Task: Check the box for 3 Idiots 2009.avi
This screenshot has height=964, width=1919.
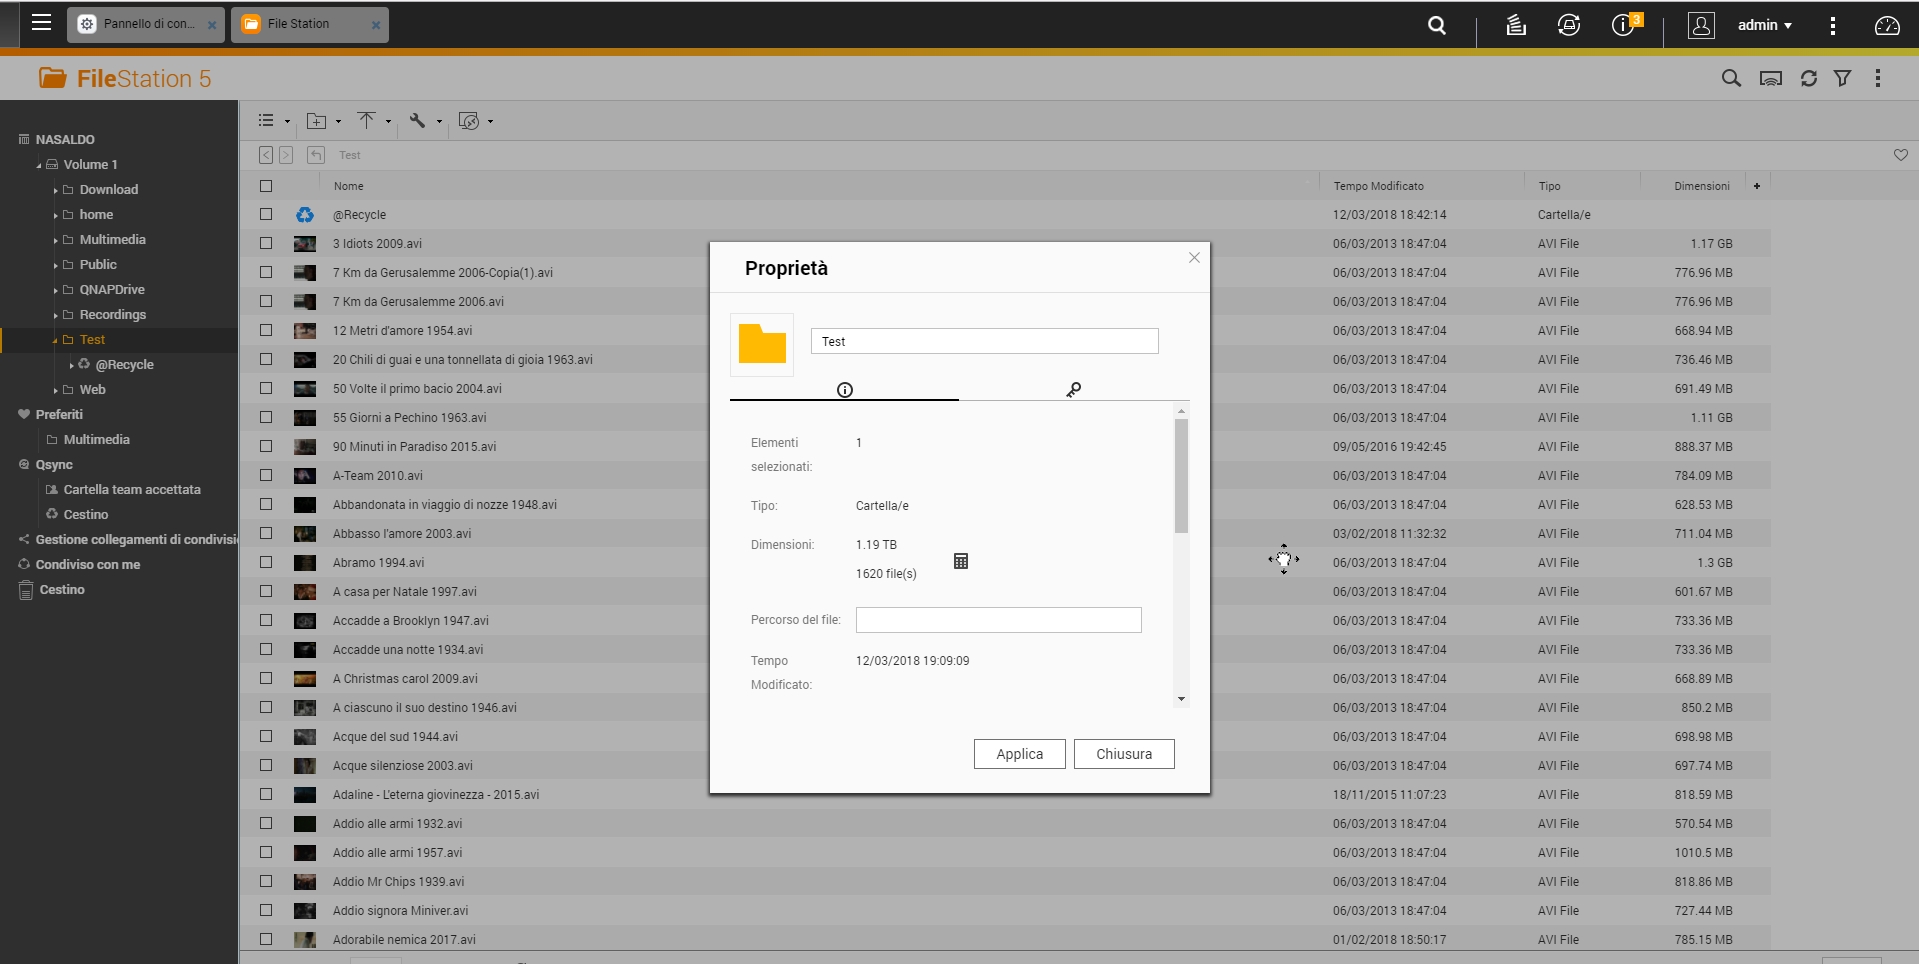Action: point(266,243)
